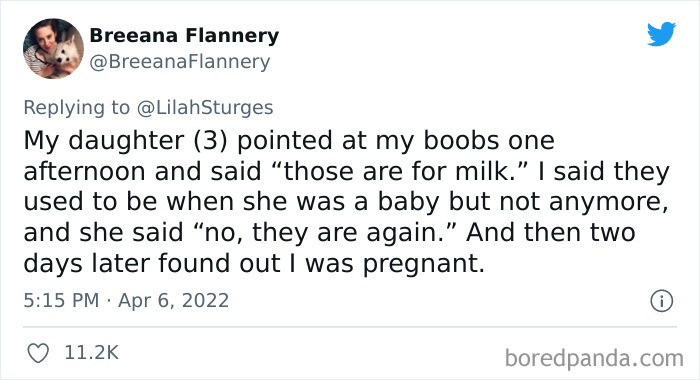
Task: Click the phrase 'days later found out'
Action: click(152, 263)
